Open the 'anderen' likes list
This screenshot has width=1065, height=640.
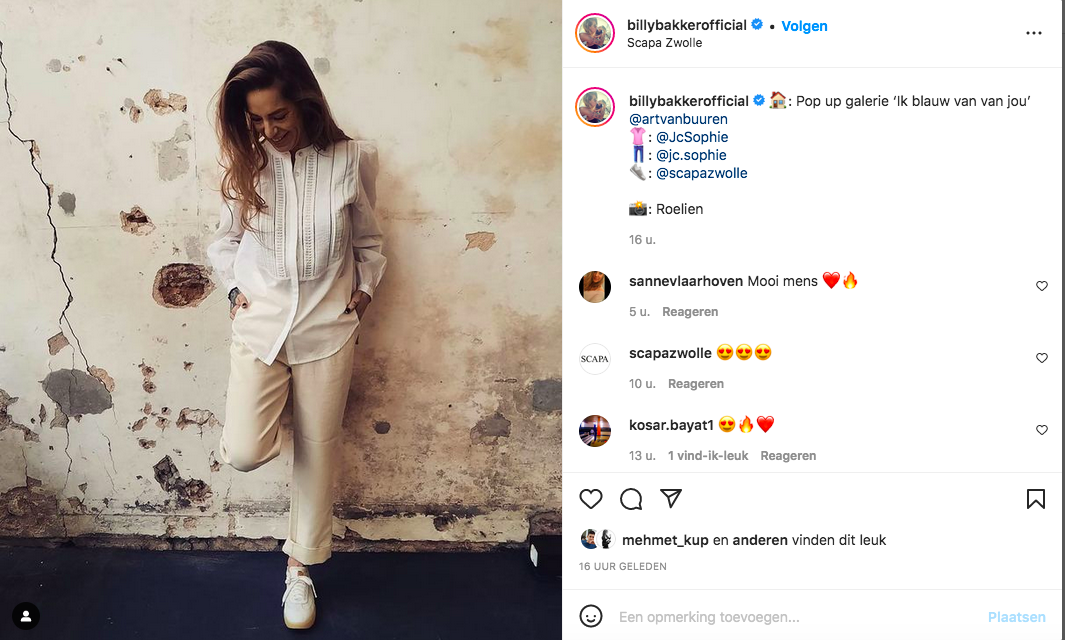pos(760,540)
